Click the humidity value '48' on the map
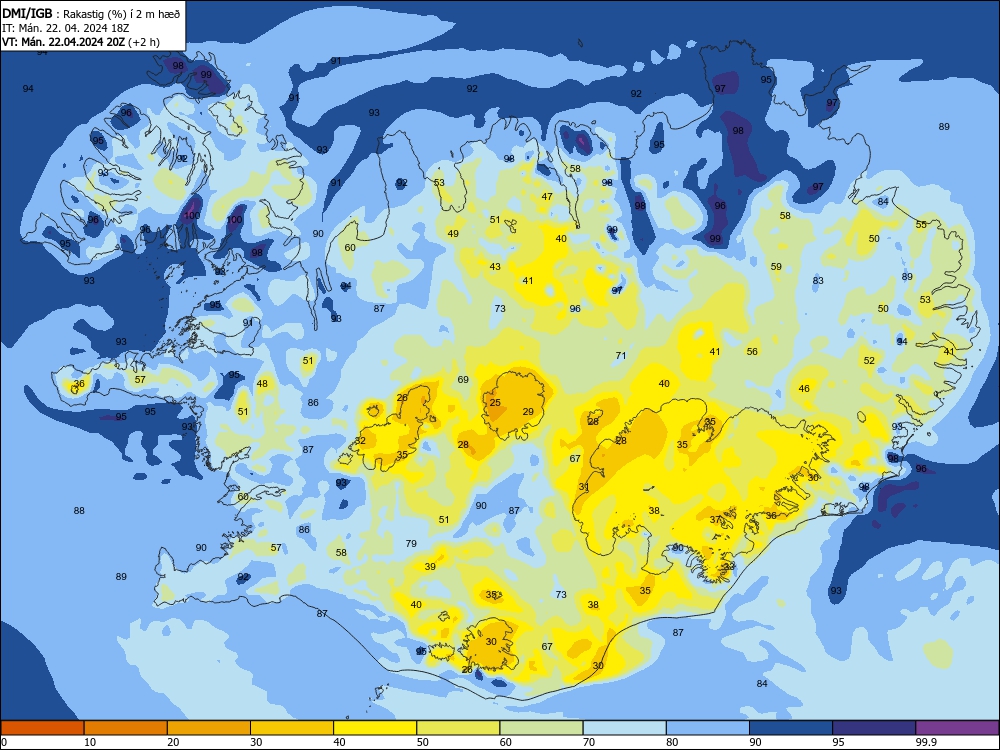The image size is (1000, 750). (262, 383)
